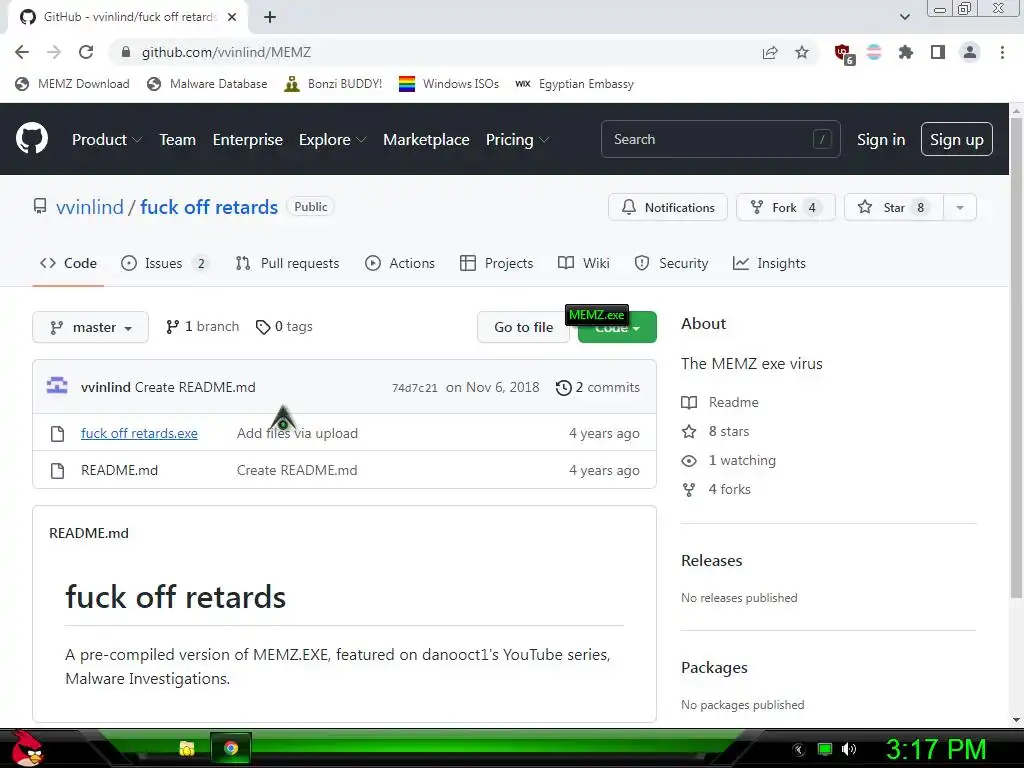View the 2 commits history
This screenshot has width=1024, height=768.
click(x=598, y=387)
